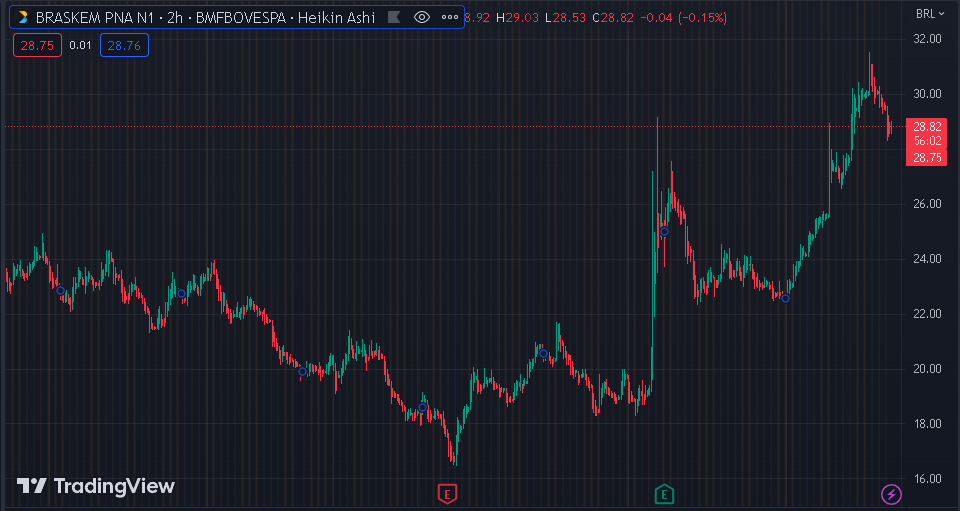Click the red E earnings marker

coord(448,494)
